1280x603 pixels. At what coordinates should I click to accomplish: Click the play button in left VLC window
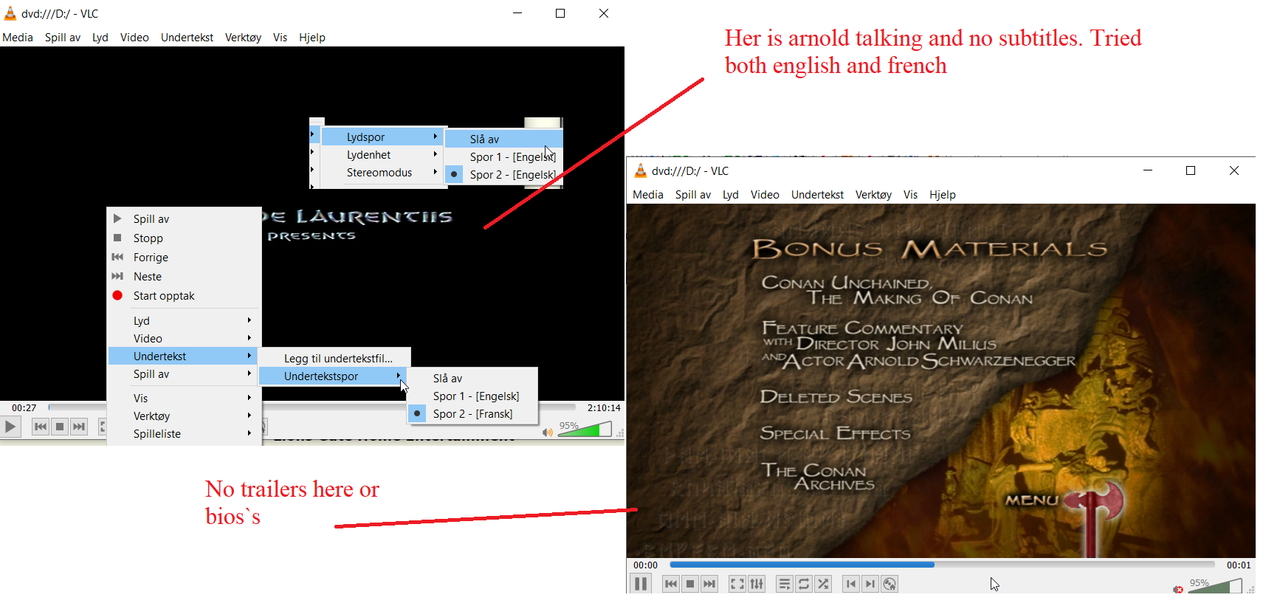point(10,427)
